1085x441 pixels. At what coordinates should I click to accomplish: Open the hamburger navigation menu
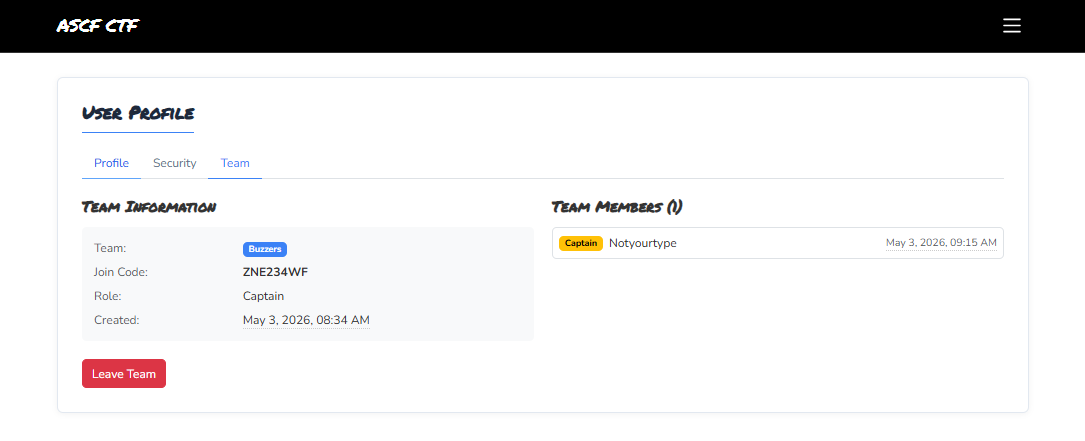(x=1012, y=26)
